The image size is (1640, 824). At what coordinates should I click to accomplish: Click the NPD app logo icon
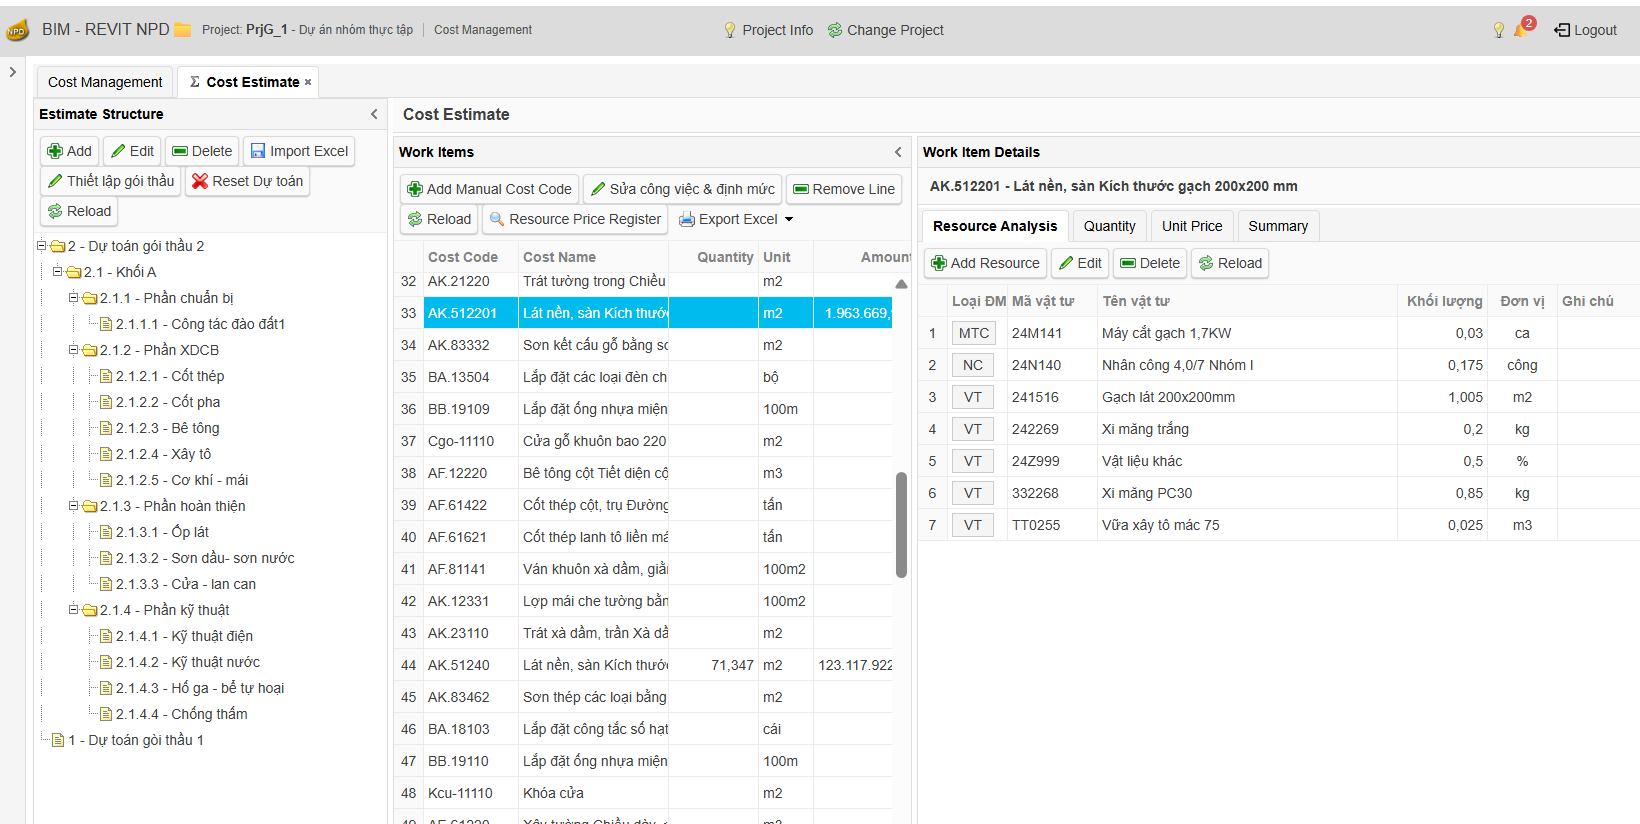coord(17,31)
